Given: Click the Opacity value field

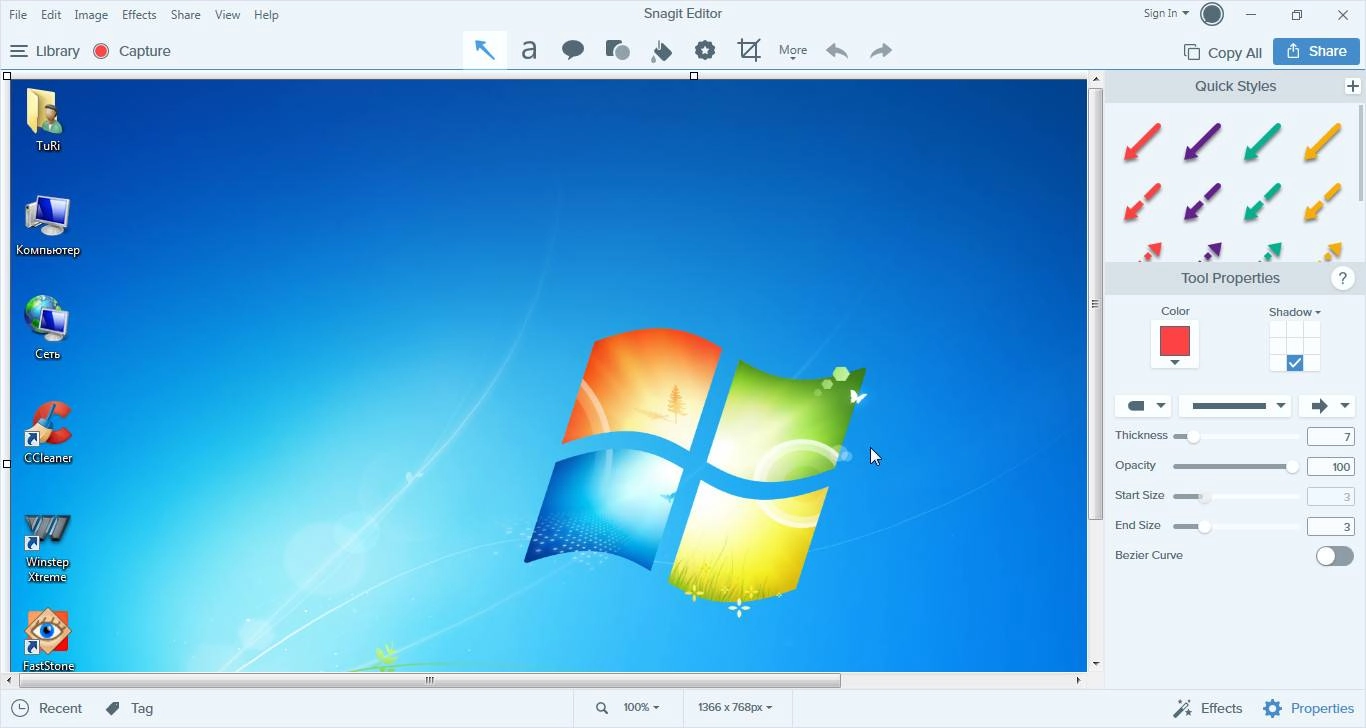Looking at the screenshot, I should (1331, 467).
